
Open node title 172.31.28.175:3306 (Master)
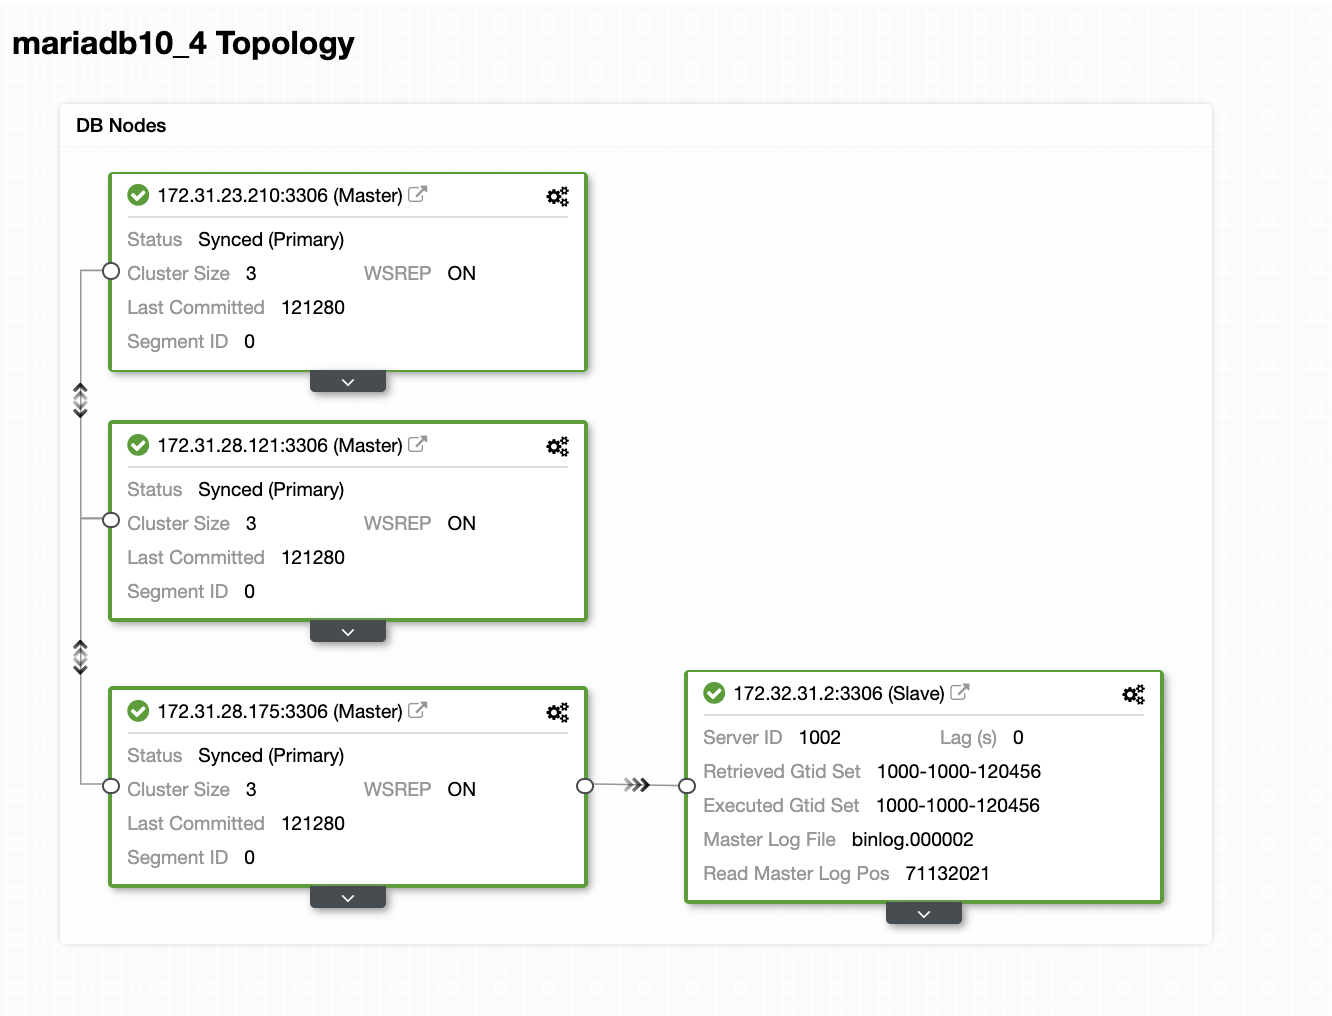click(x=280, y=711)
